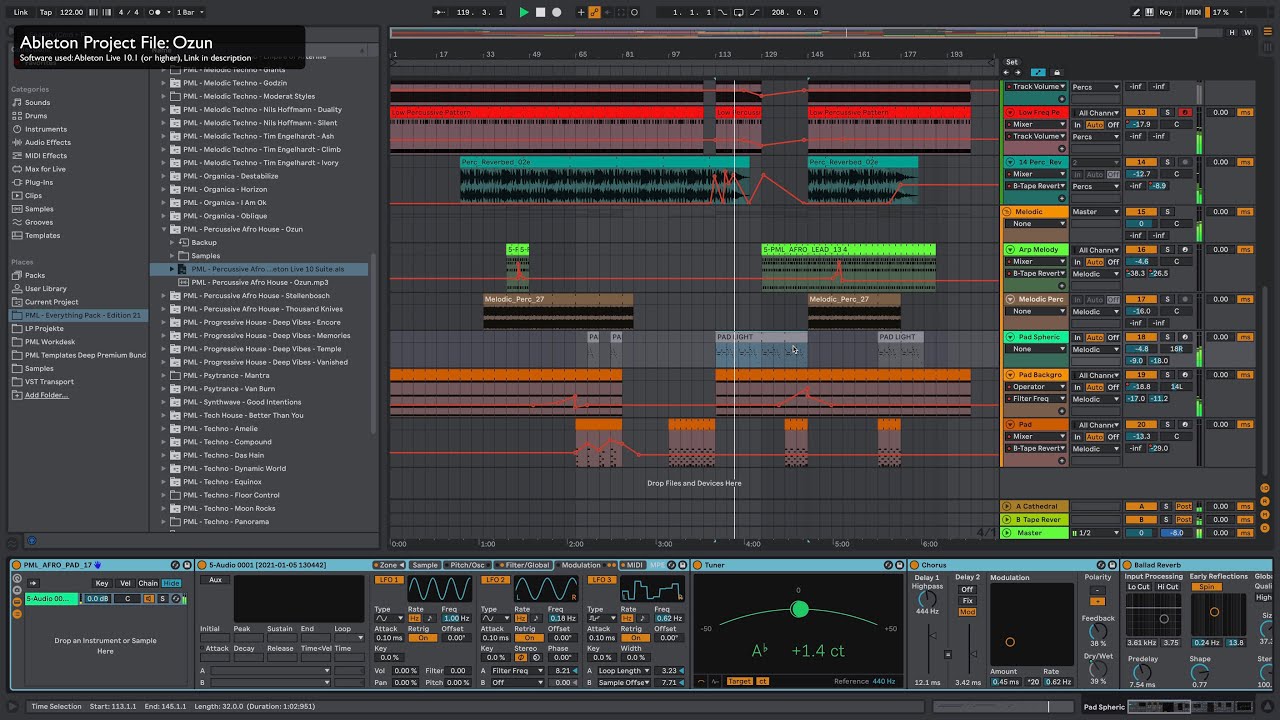Unfold the Melodic group track

click(1008, 212)
